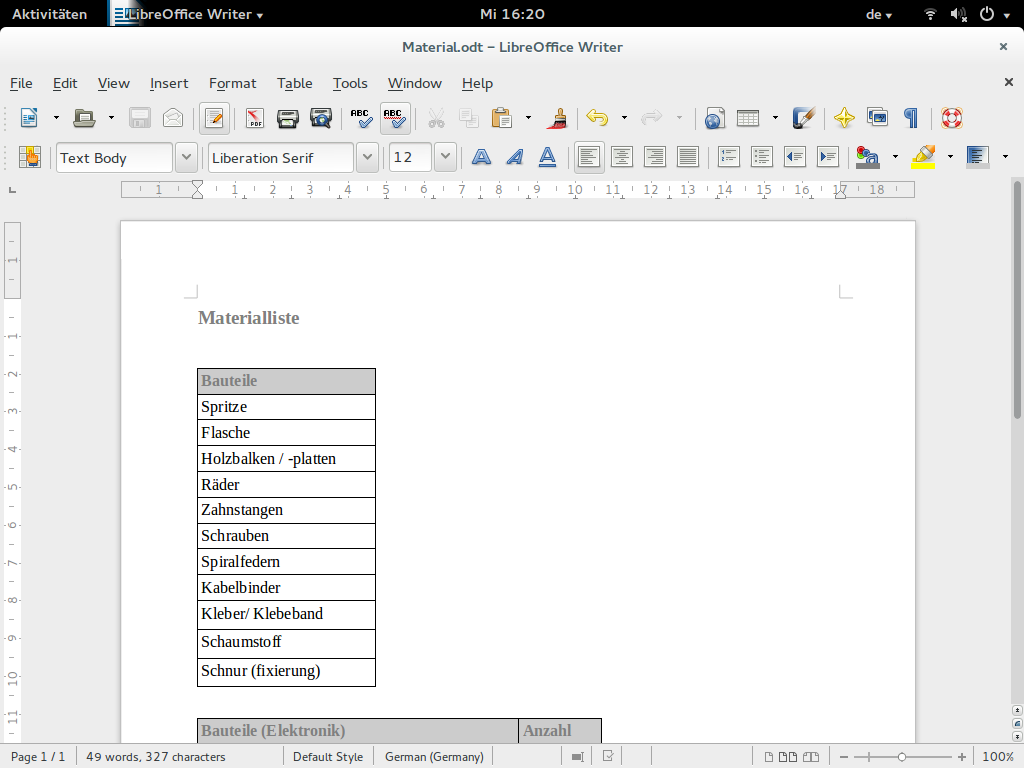The width and height of the screenshot is (1024, 768).
Task: Click the Default Style page style field
Action: (x=328, y=757)
